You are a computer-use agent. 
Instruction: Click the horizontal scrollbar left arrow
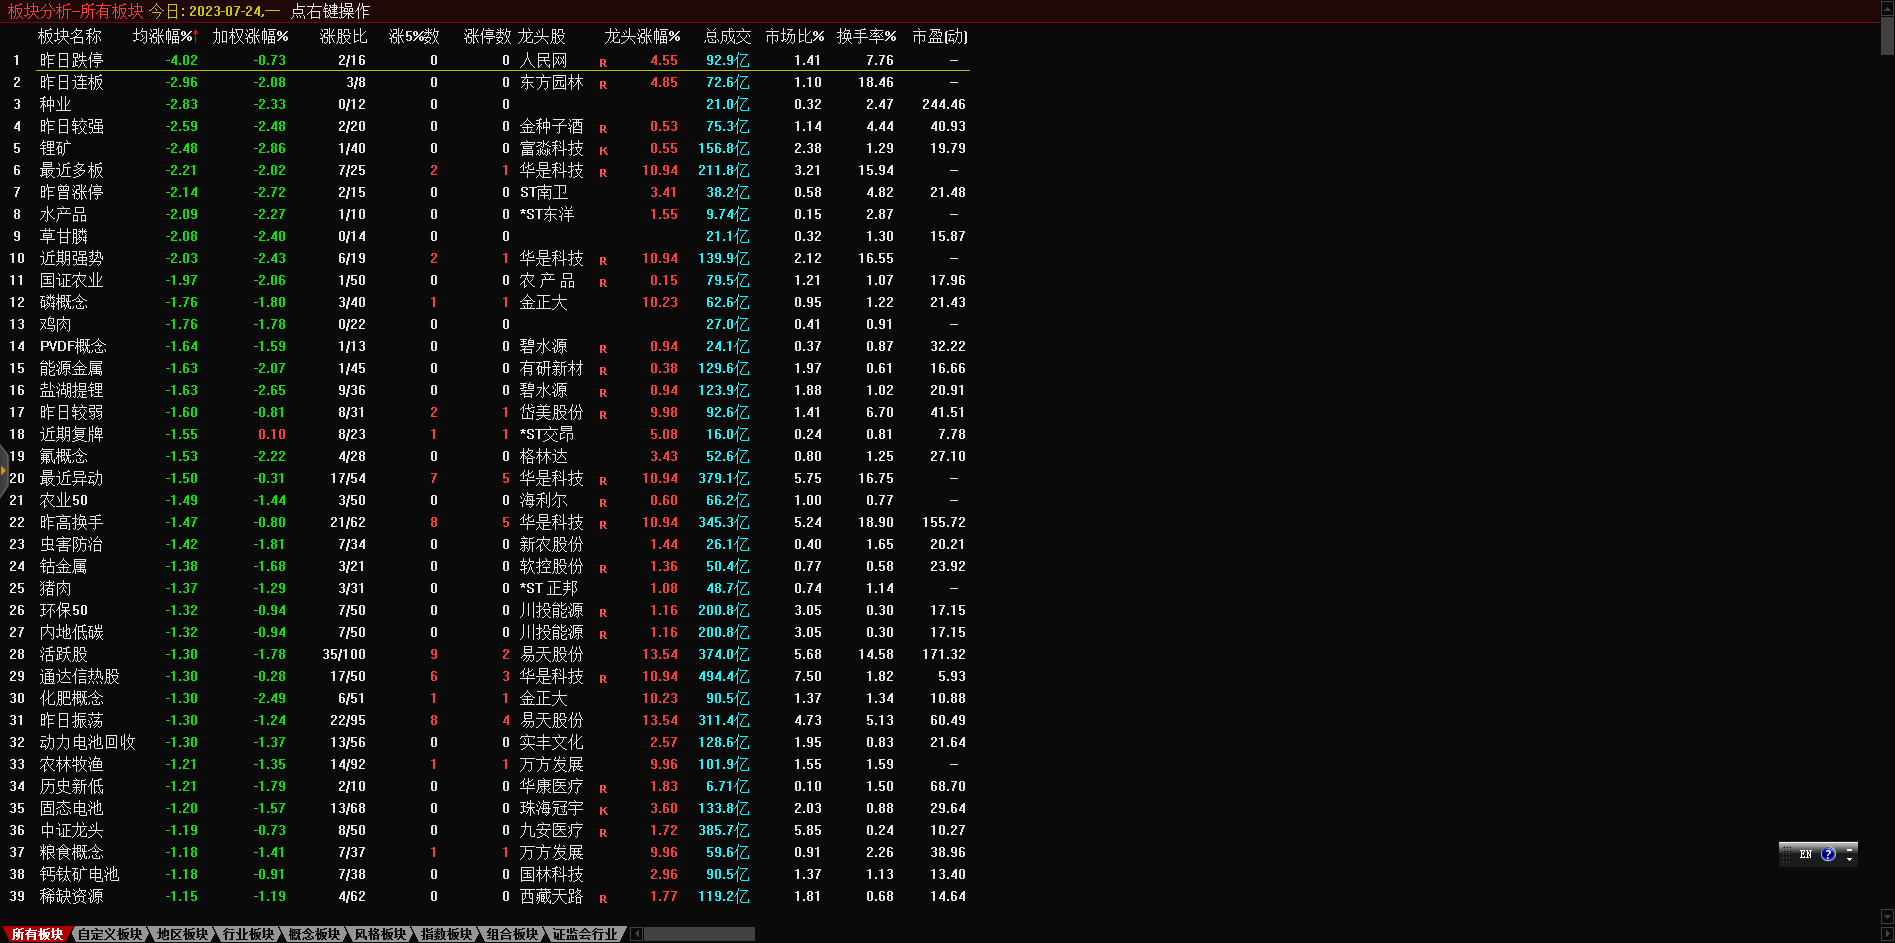637,934
